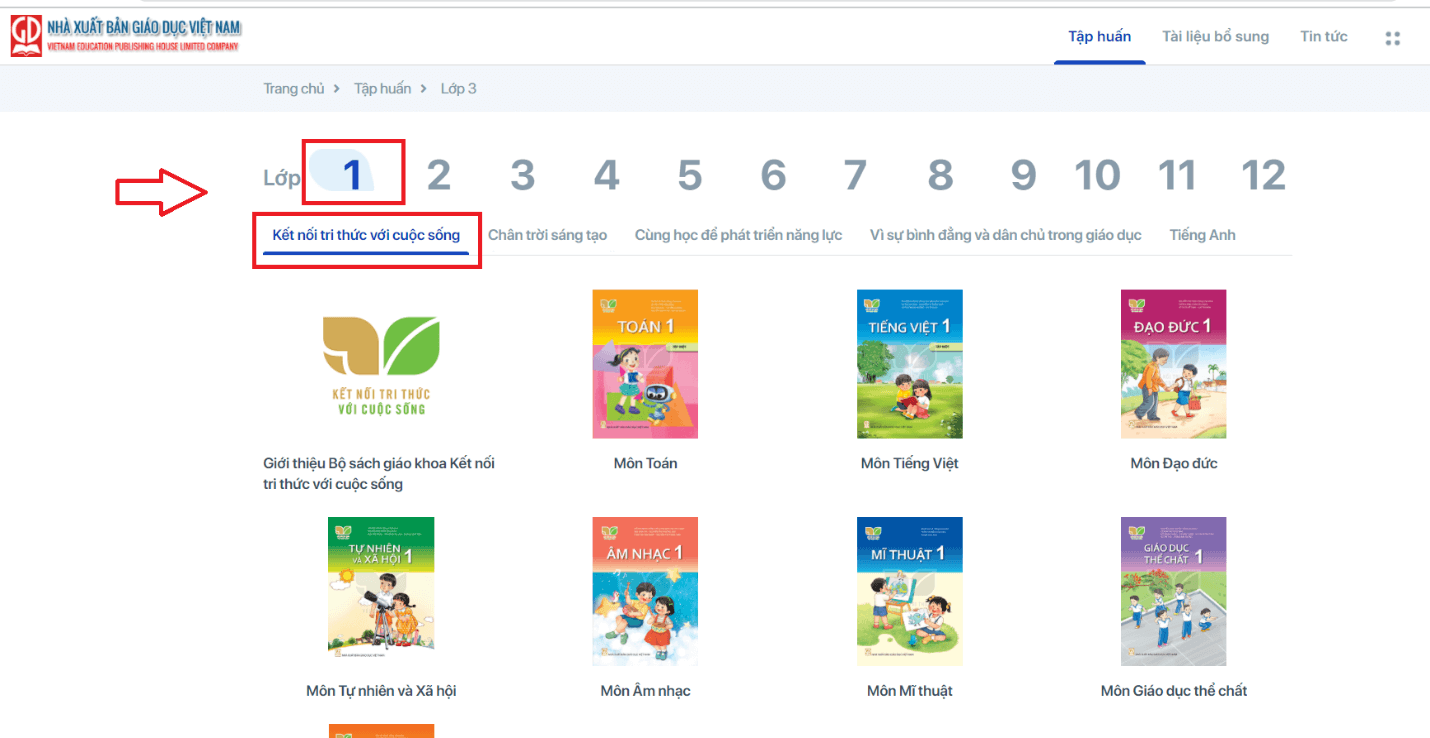Open Cùng học để phát triển năng lực tab
The width and height of the screenshot is (1430, 738).
point(738,236)
